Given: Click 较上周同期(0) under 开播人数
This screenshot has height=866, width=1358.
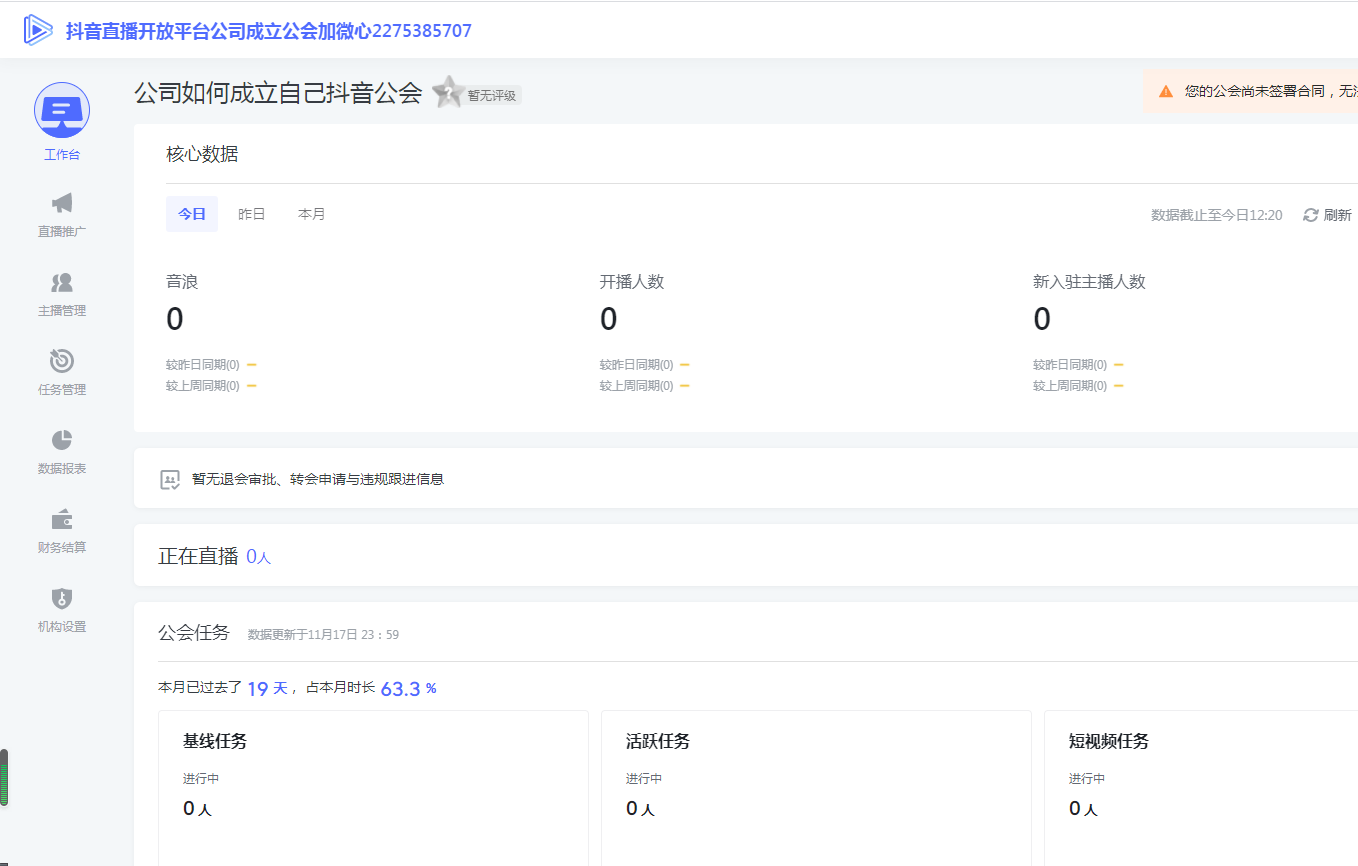Looking at the screenshot, I should pyautogui.click(x=637, y=386).
